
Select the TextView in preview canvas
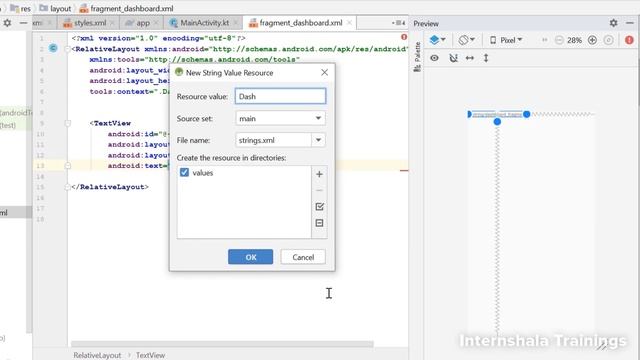(x=497, y=114)
